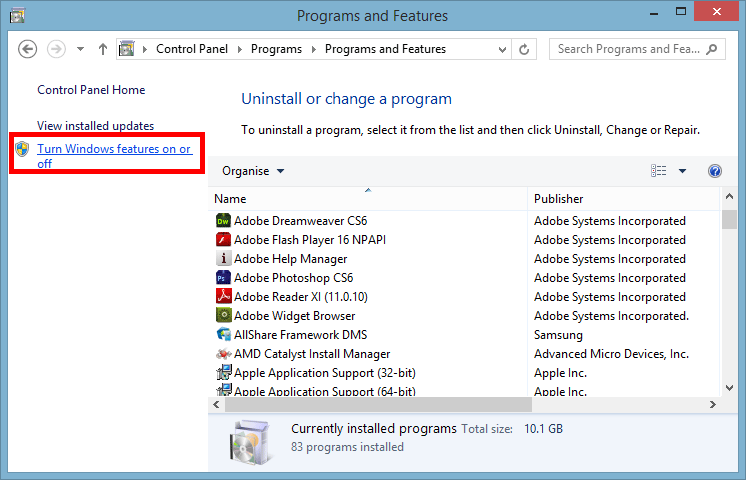
Task: Go up one level with Up arrow
Action: (103, 49)
